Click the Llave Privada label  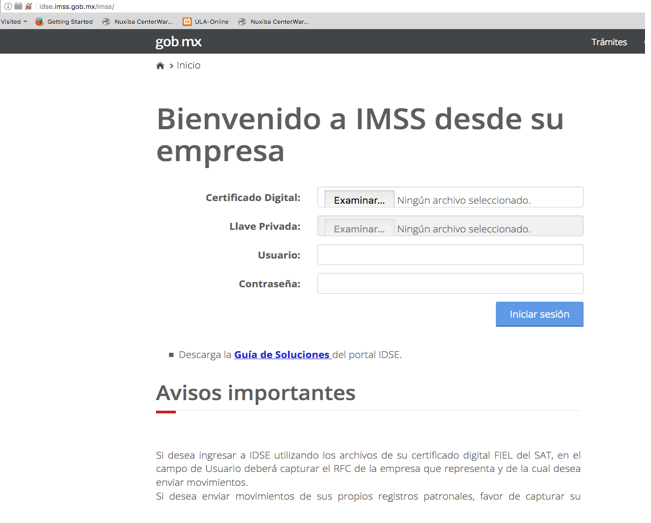pyautogui.click(x=265, y=226)
